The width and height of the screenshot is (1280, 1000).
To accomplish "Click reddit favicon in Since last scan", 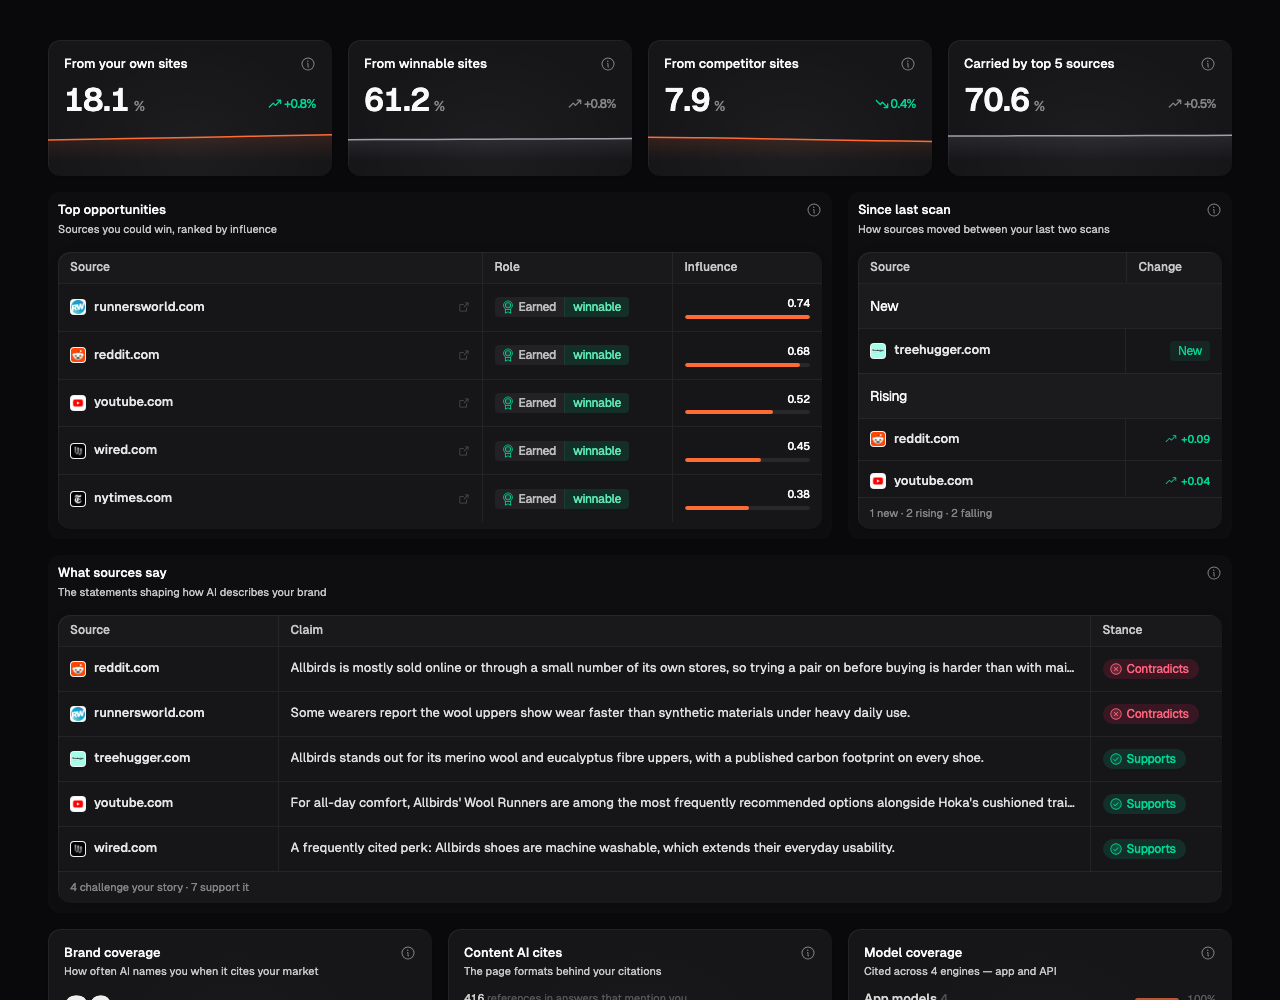I will tap(878, 439).
